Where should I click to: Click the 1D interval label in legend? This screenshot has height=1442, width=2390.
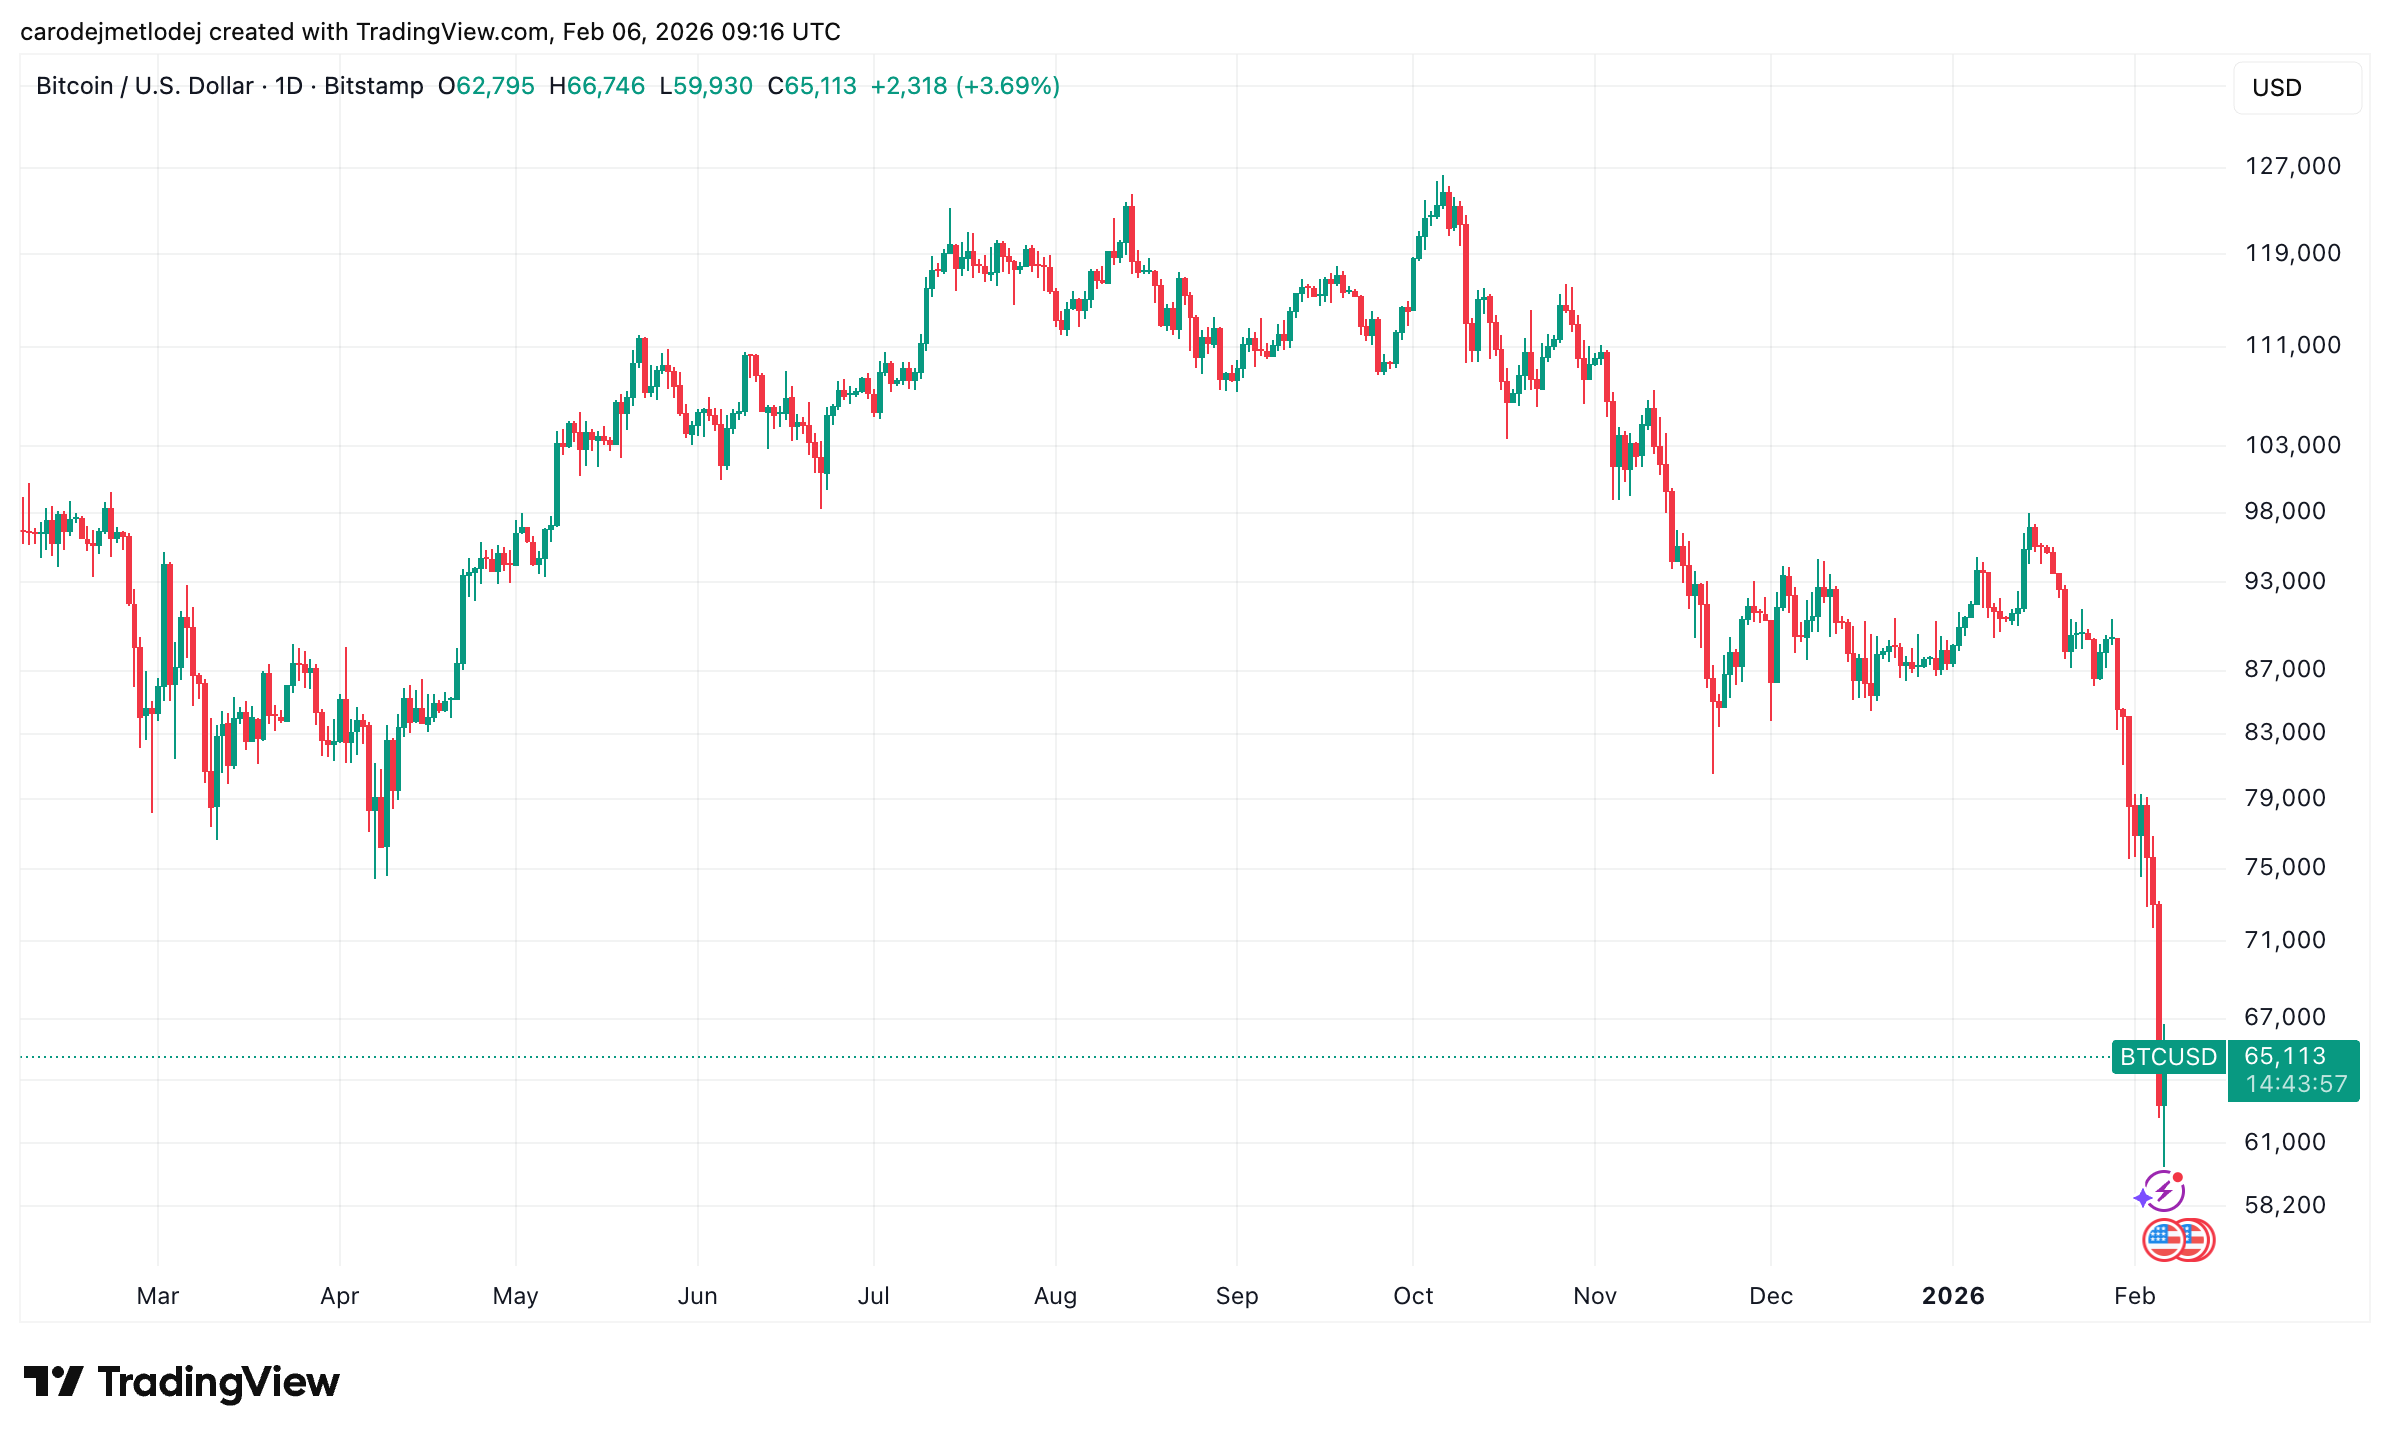point(289,86)
